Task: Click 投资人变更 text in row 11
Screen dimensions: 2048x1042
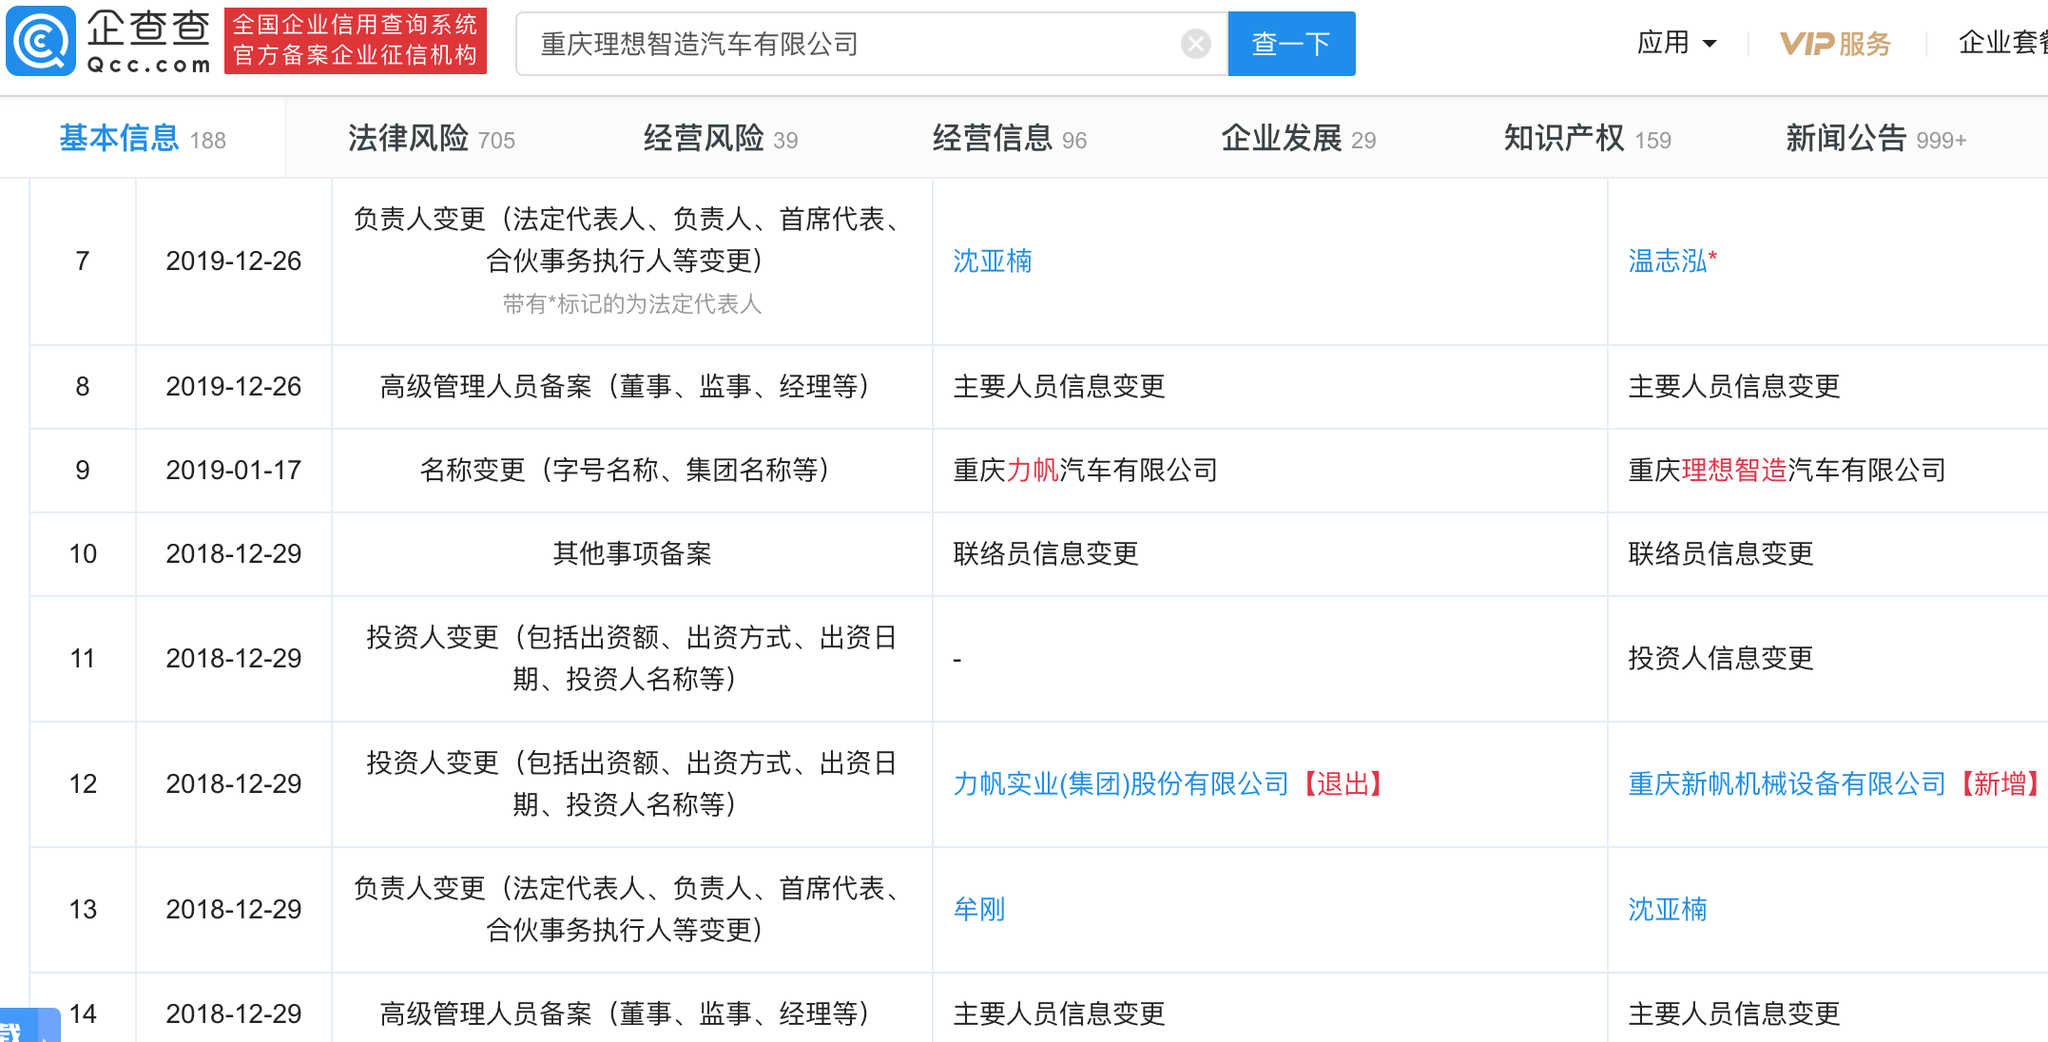Action: tap(632, 658)
